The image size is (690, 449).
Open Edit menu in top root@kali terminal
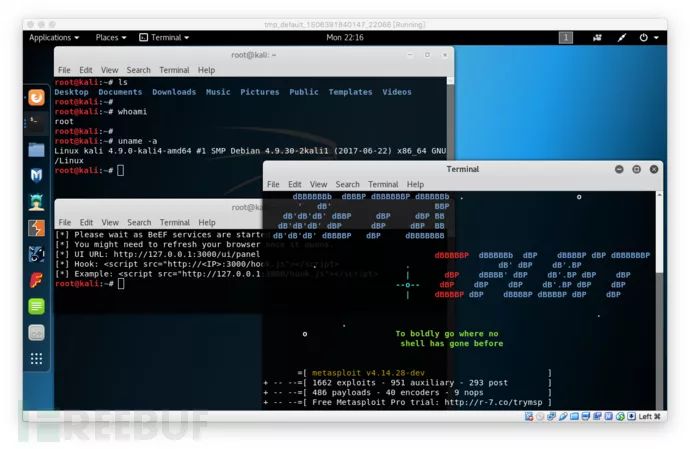86,70
